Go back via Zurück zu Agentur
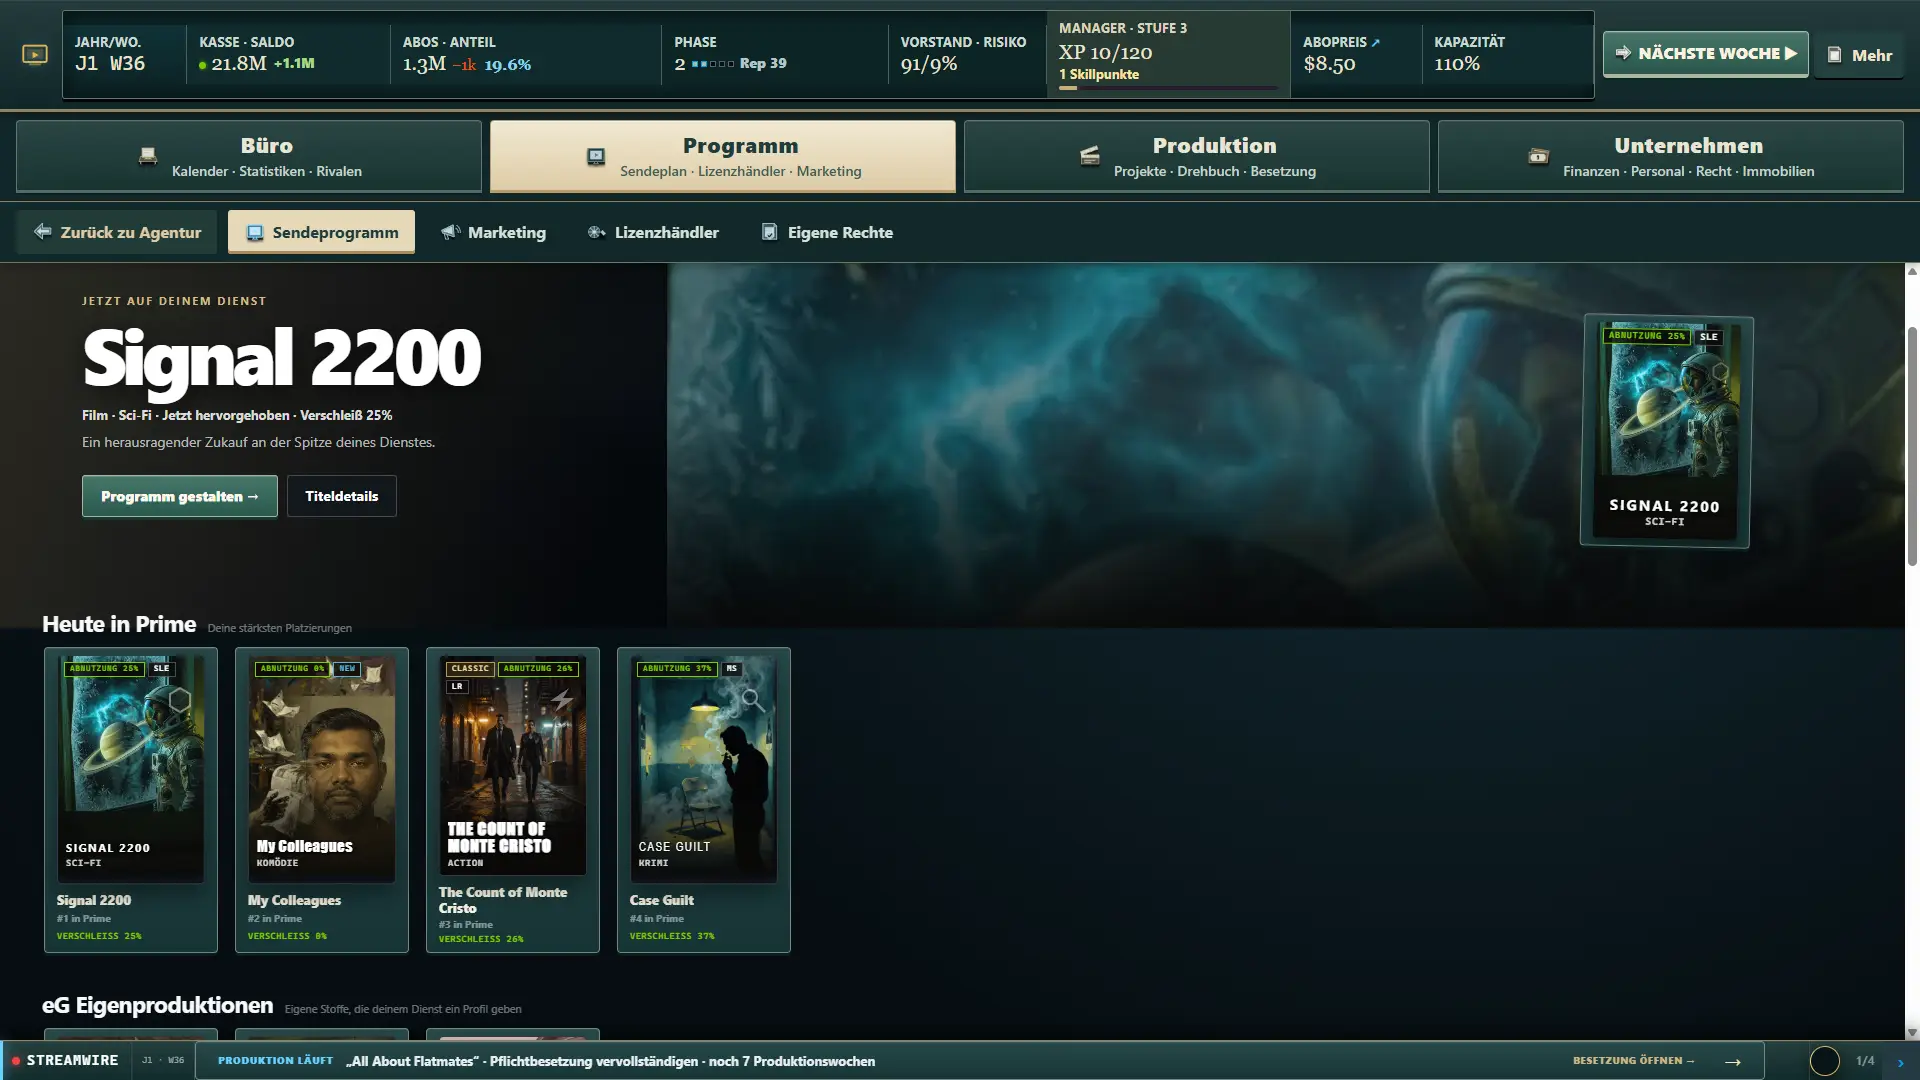The width and height of the screenshot is (1920, 1080). (x=117, y=232)
